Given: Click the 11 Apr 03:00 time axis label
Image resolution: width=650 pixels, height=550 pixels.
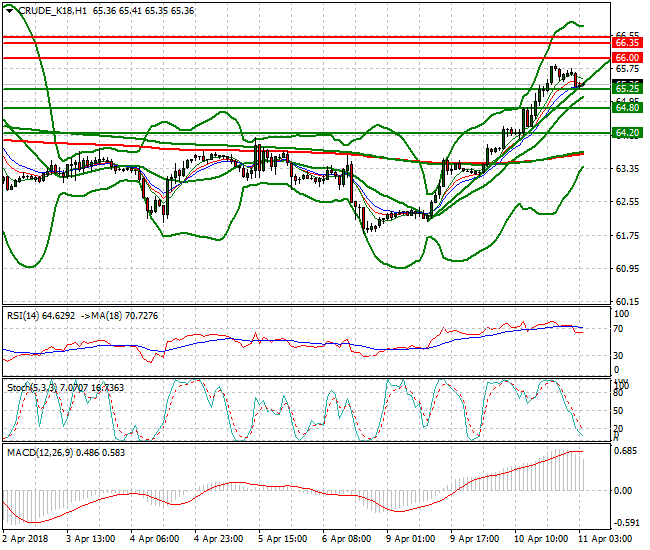Looking at the screenshot, I should (610, 539).
